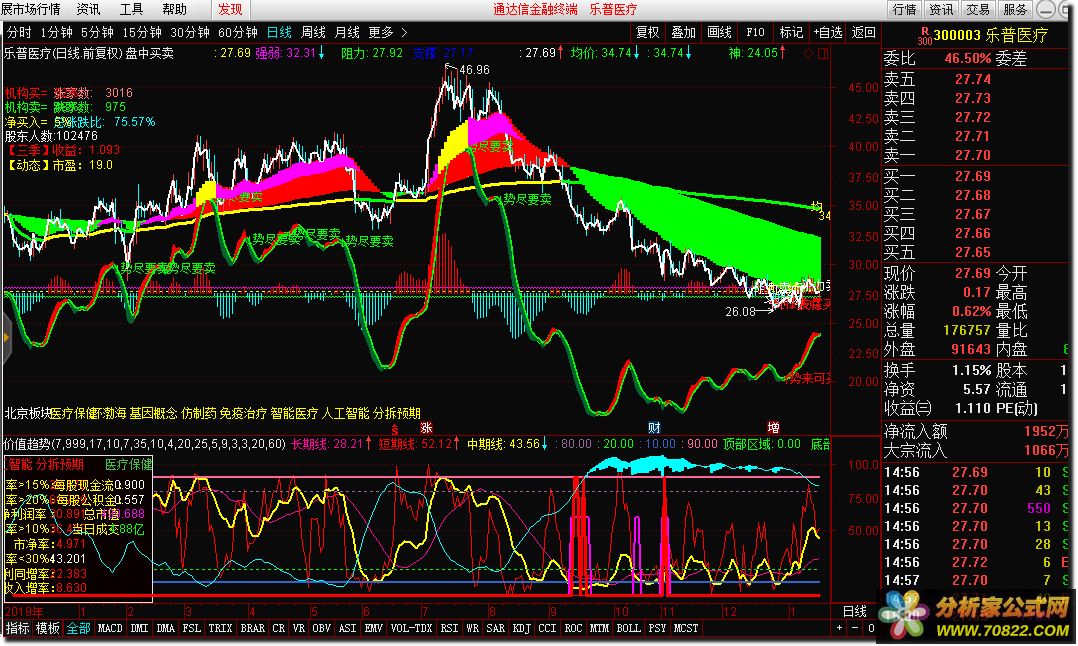Click the 标记 mark tool
Viewport: 1078px width, 646px height.
(791, 32)
